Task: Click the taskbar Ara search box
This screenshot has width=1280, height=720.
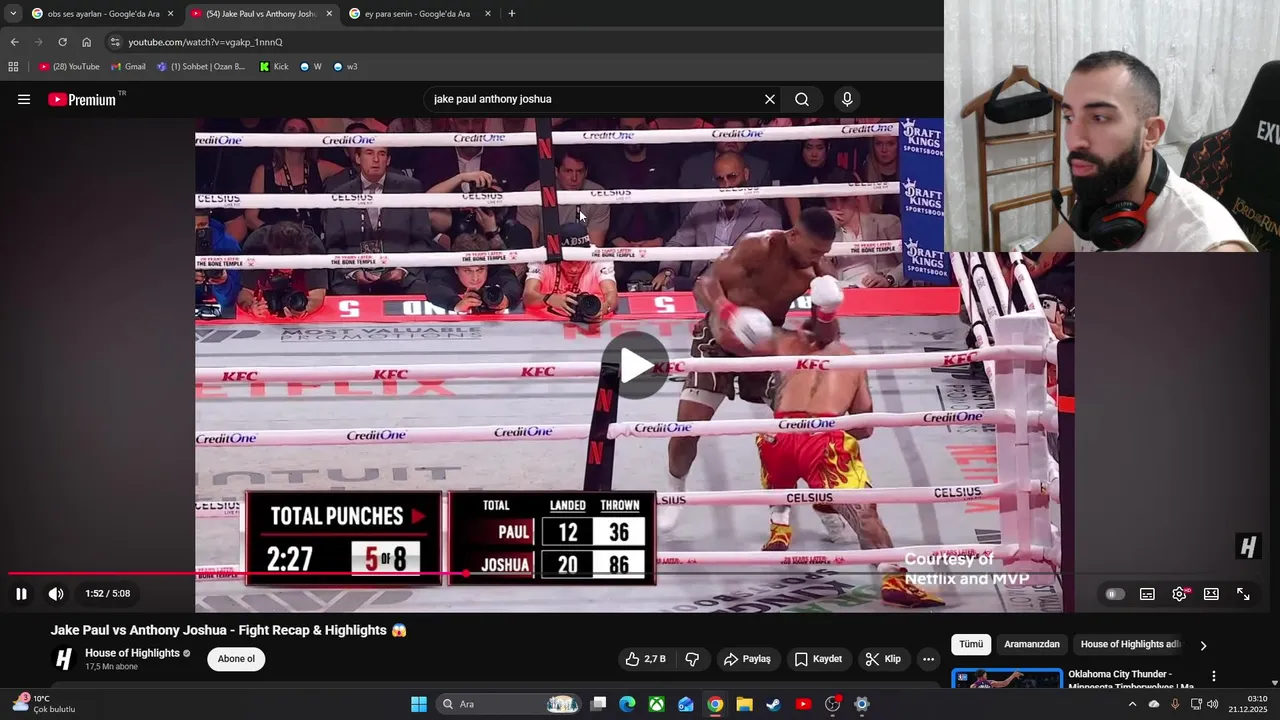Action: click(509, 704)
